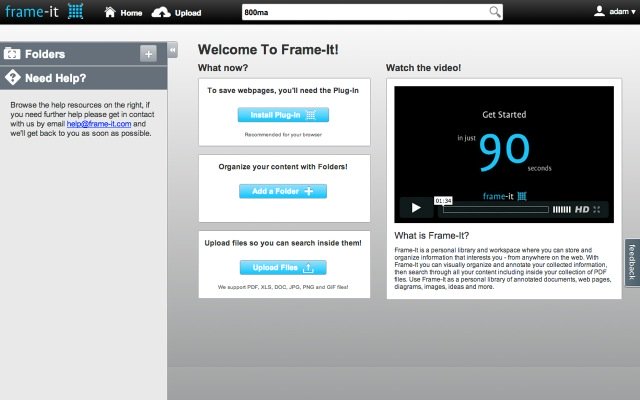Click the Add a Folder button
The height and width of the screenshot is (400, 640).
coord(283,191)
